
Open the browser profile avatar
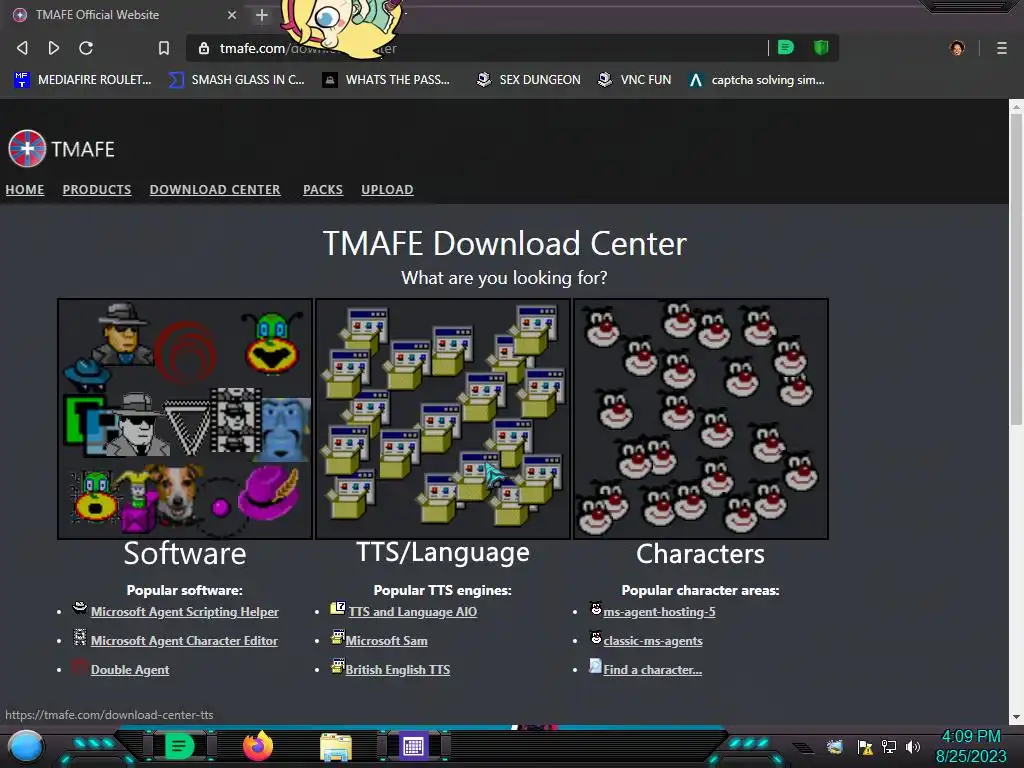[957, 48]
